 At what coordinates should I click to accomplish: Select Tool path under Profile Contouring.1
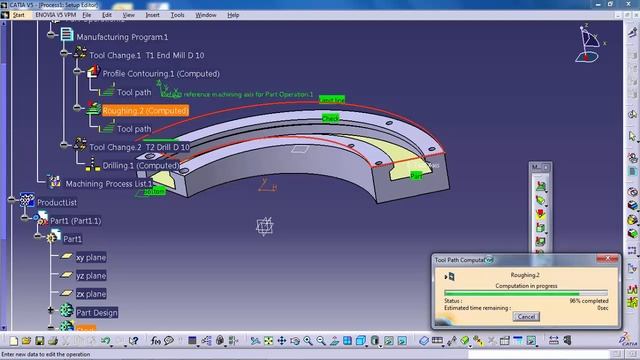pos(134,93)
